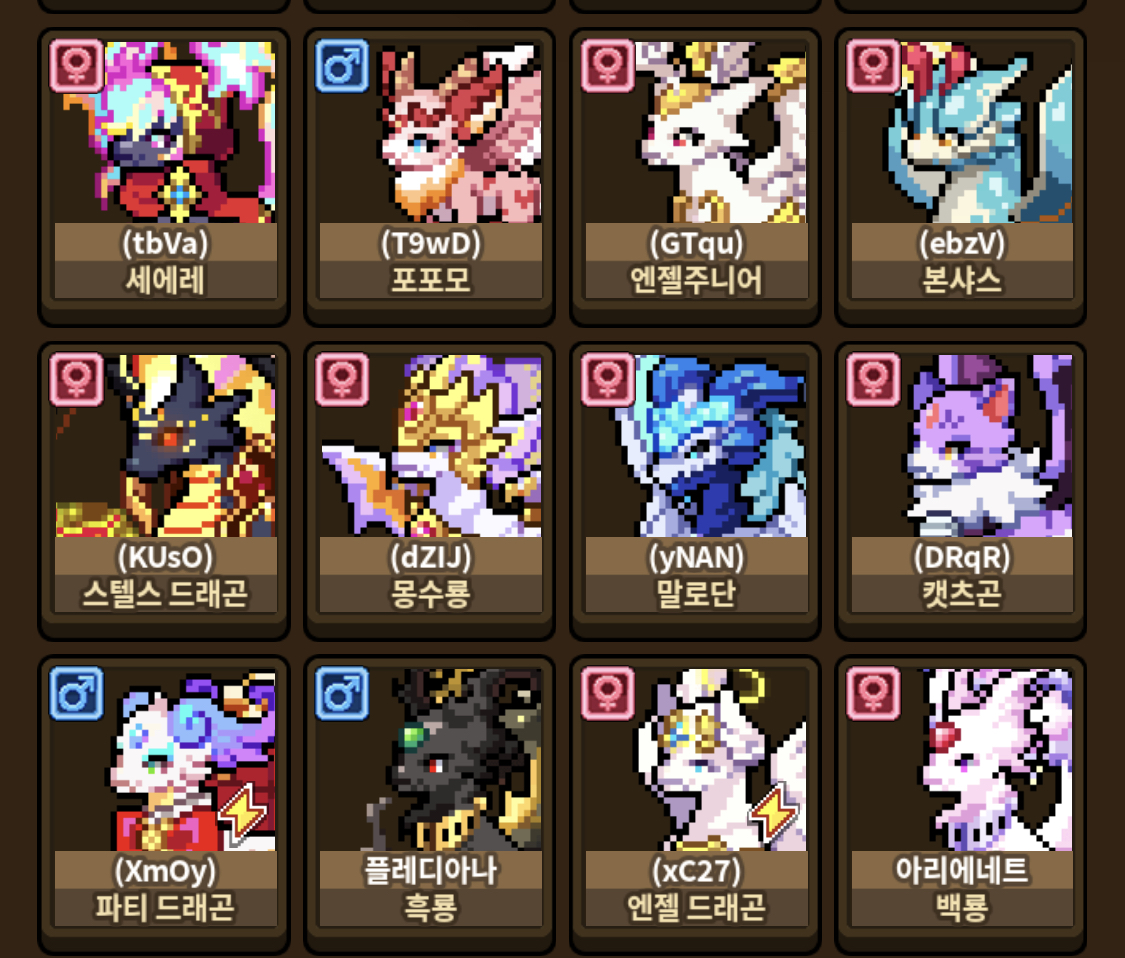Choose the 말로단 (yNAN) dragon portrait
This screenshot has height=958, width=1125.
696,446
